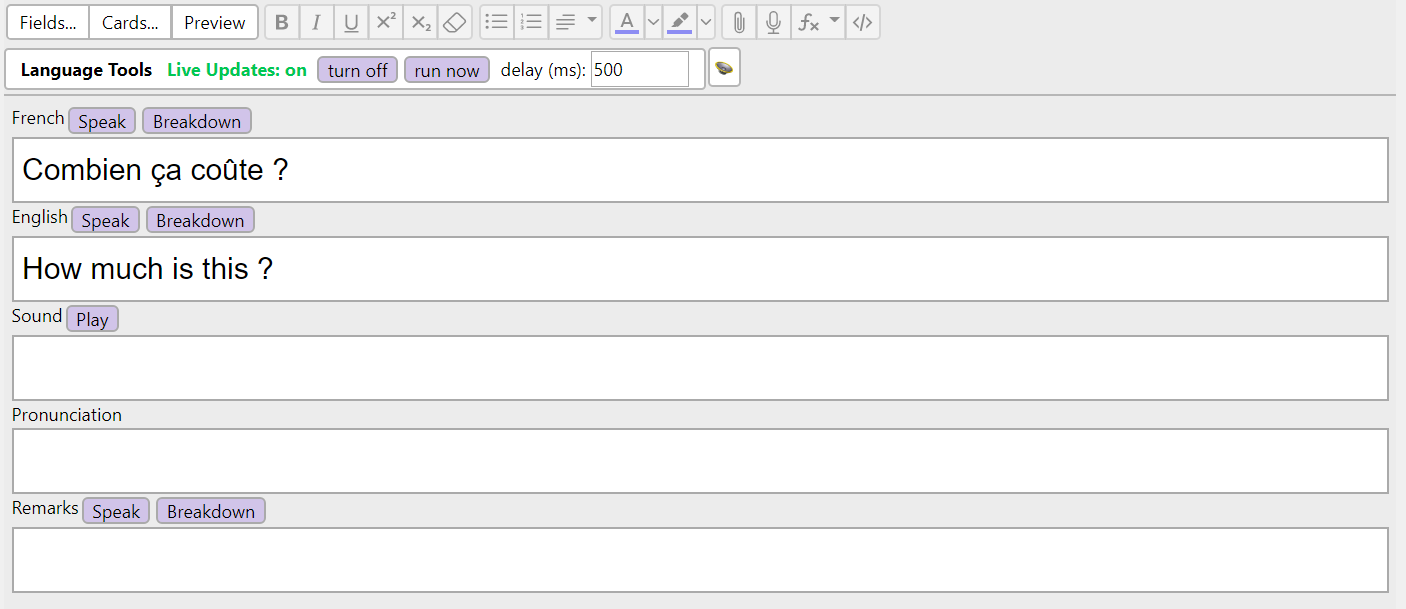Switch to the Preview tab

tap(214, 21)
